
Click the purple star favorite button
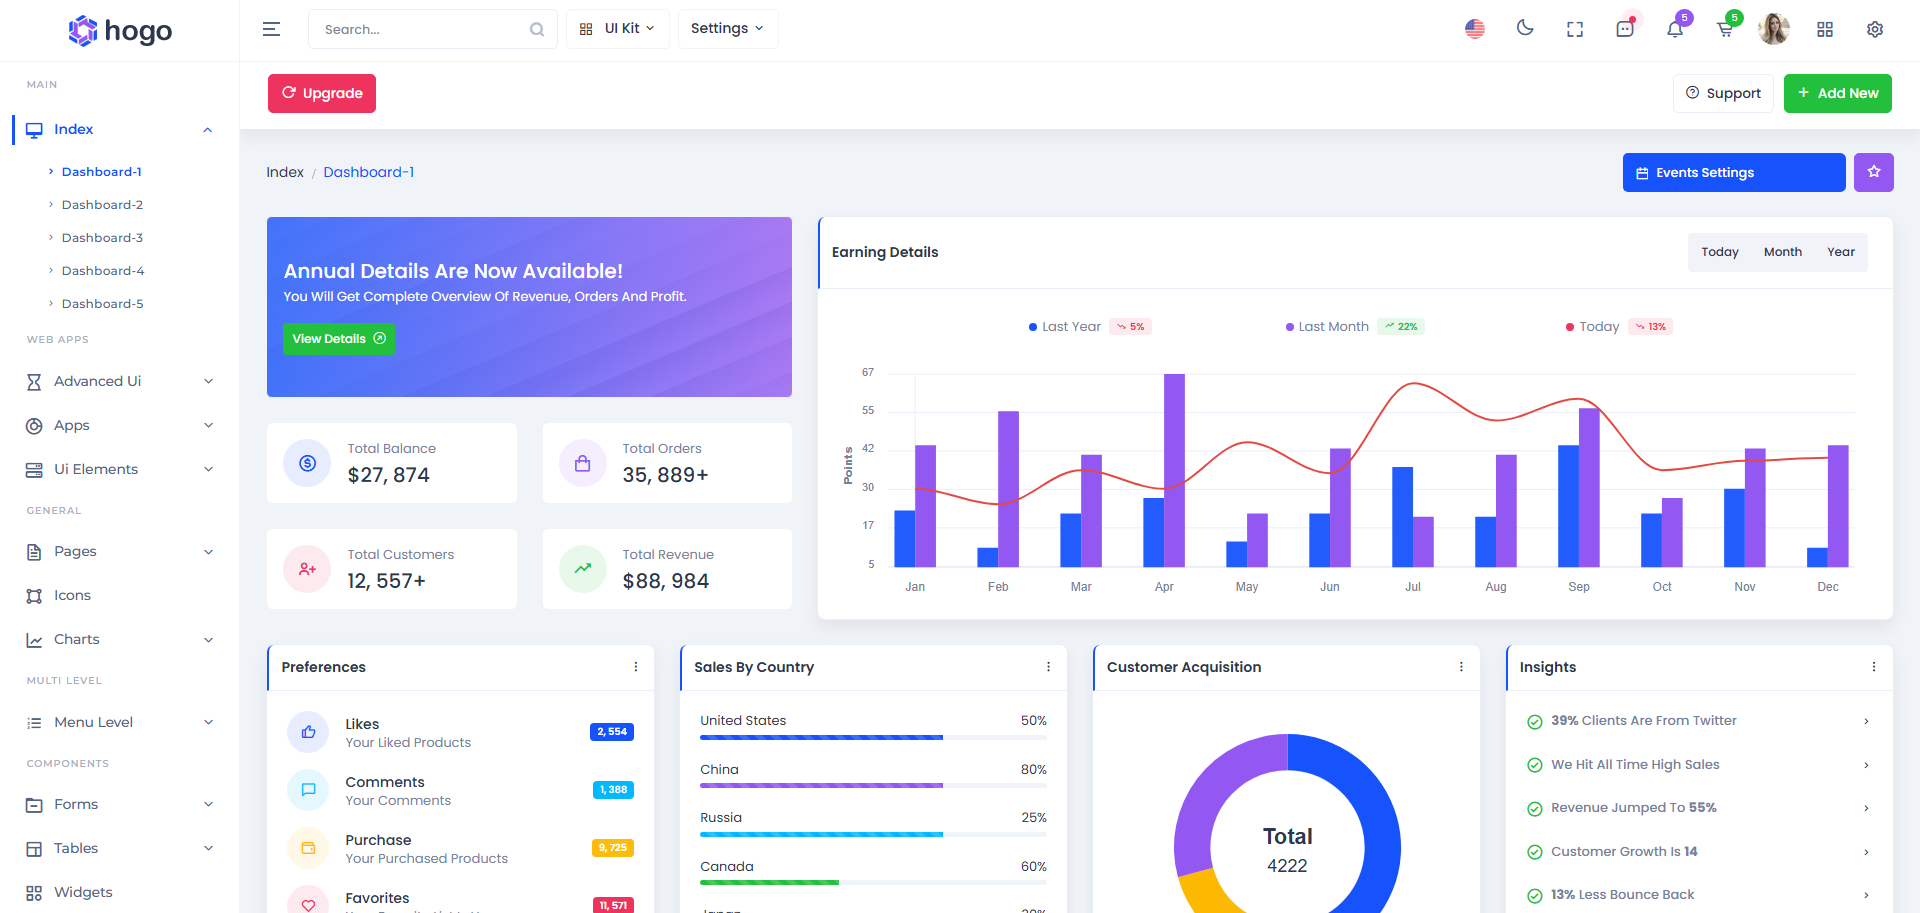[1874, 172]
